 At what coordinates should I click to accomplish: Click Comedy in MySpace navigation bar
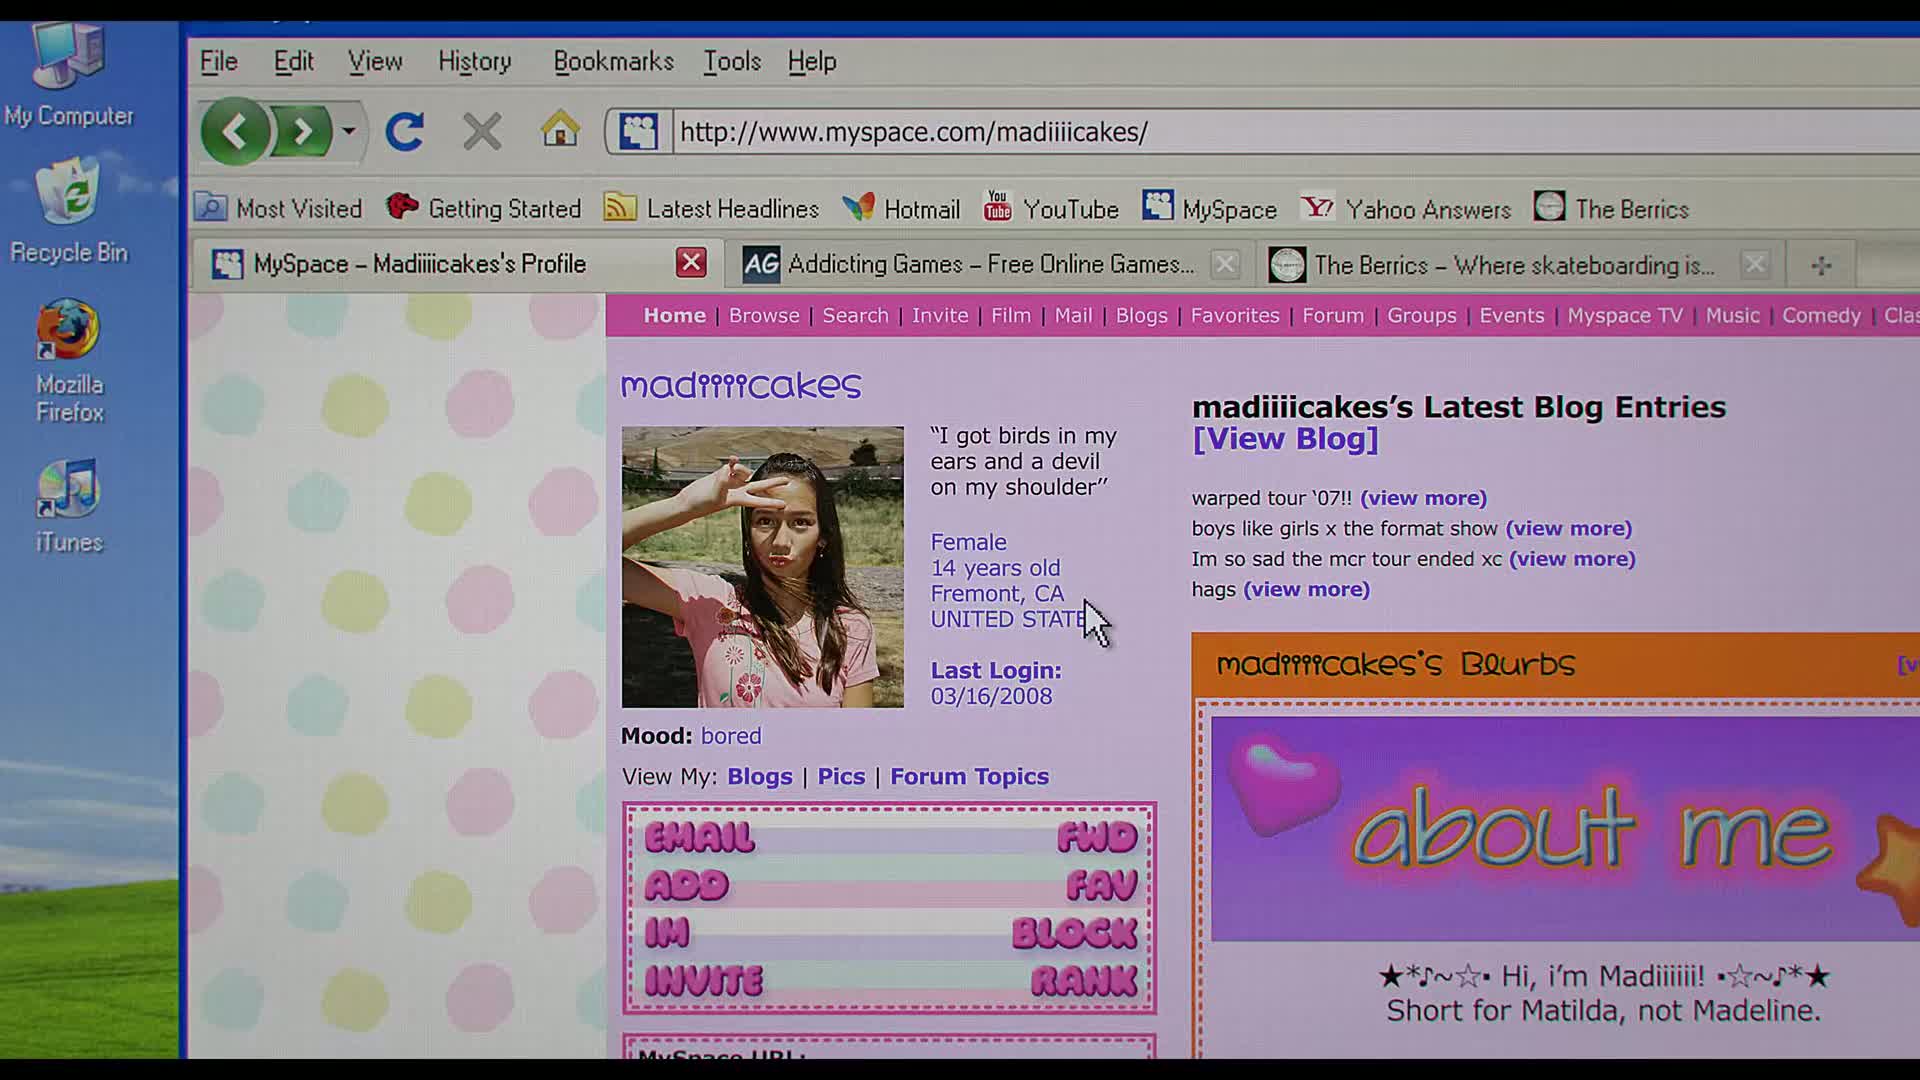1821,316
